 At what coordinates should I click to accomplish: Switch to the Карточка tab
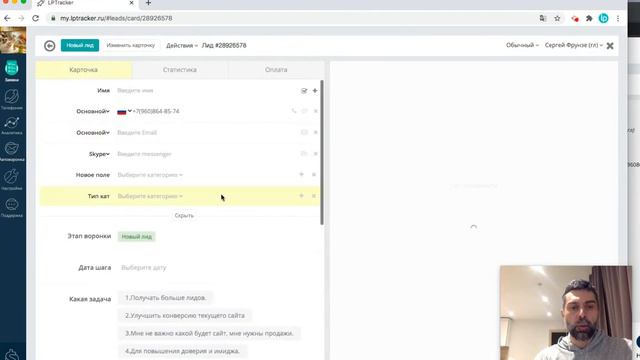tap(84, 70)
